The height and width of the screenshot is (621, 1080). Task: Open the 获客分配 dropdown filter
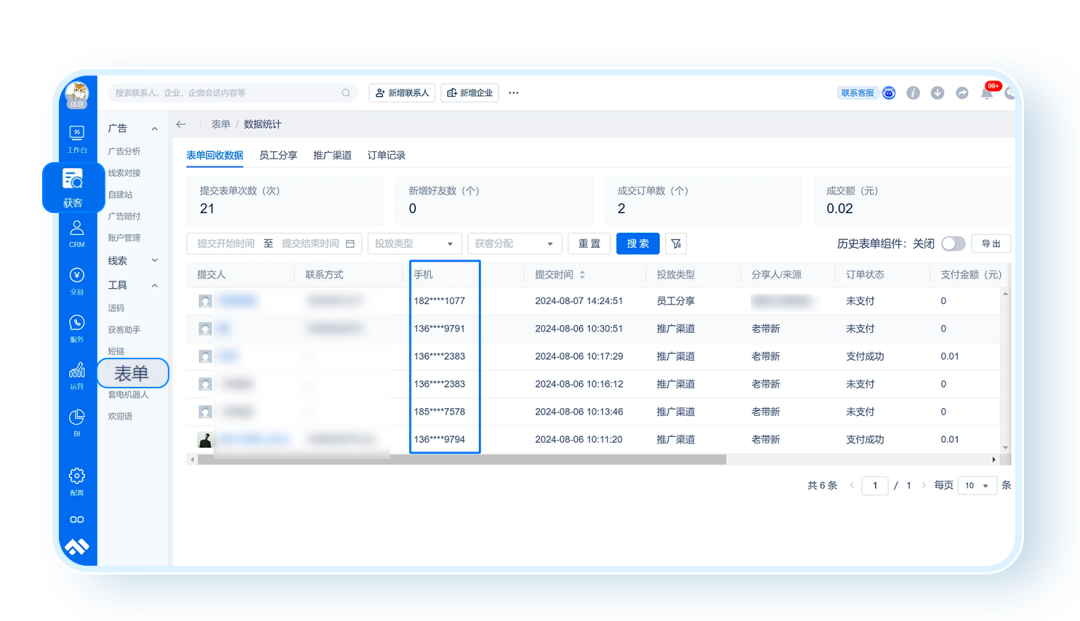tap(514, 244)
